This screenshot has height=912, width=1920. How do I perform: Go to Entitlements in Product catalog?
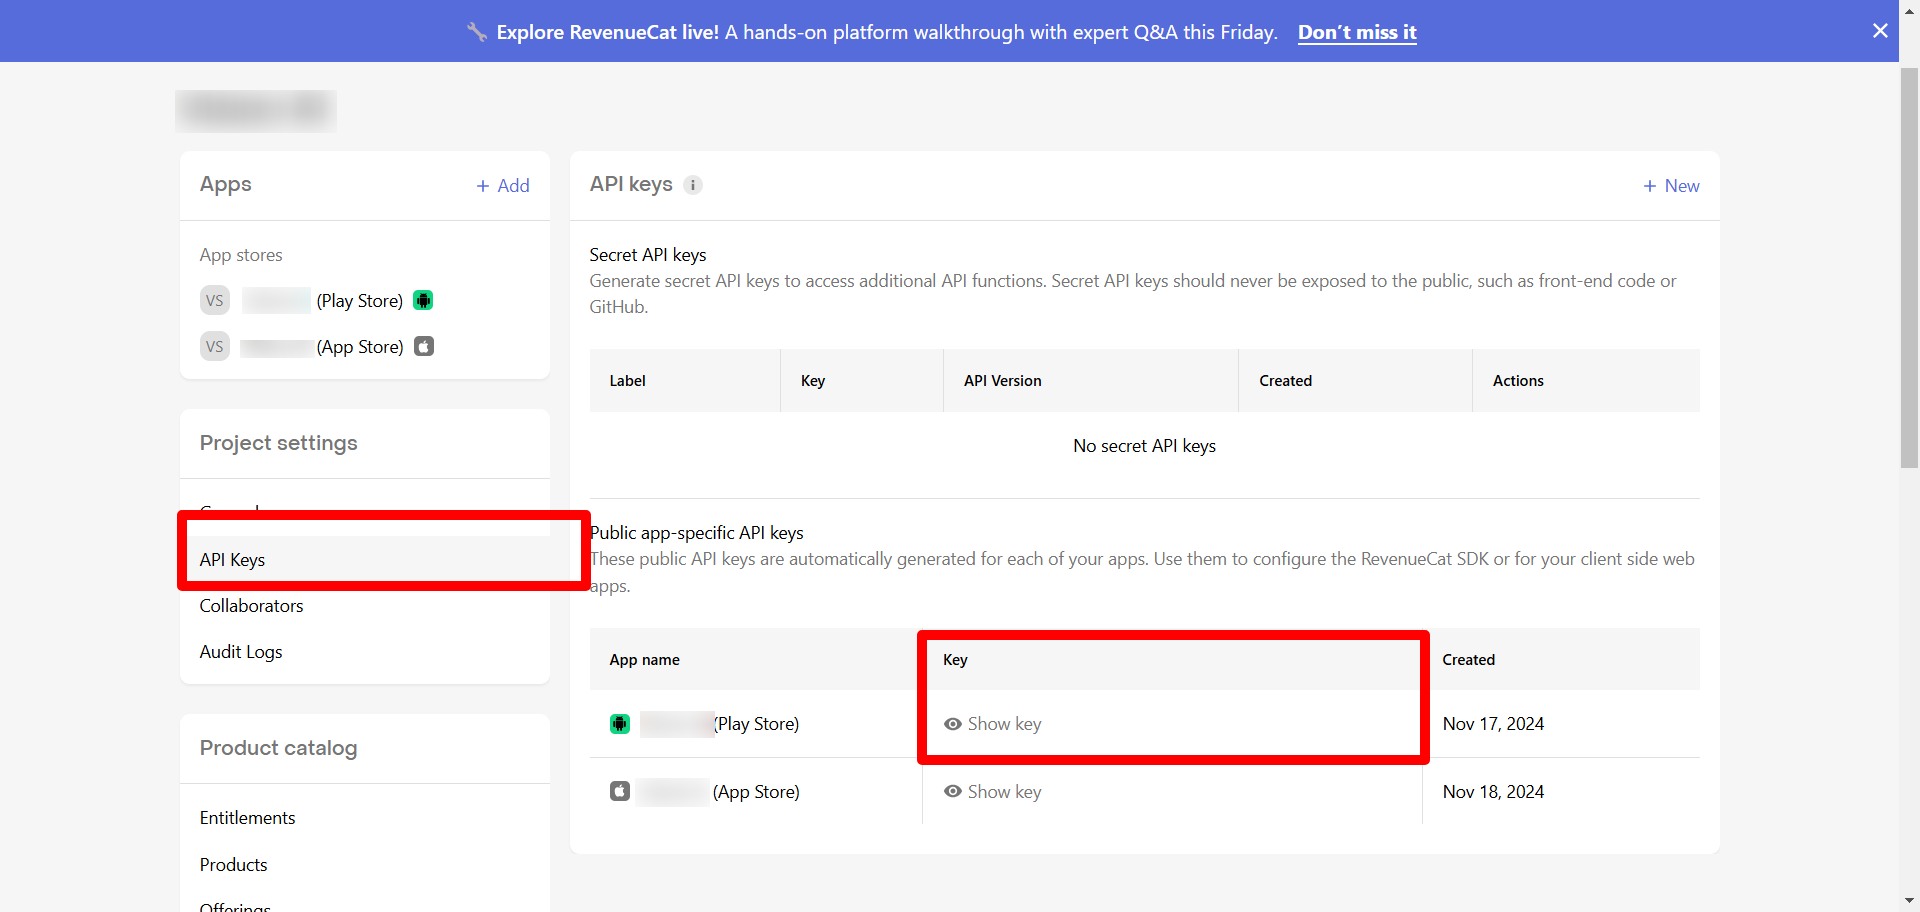(247, 818)
